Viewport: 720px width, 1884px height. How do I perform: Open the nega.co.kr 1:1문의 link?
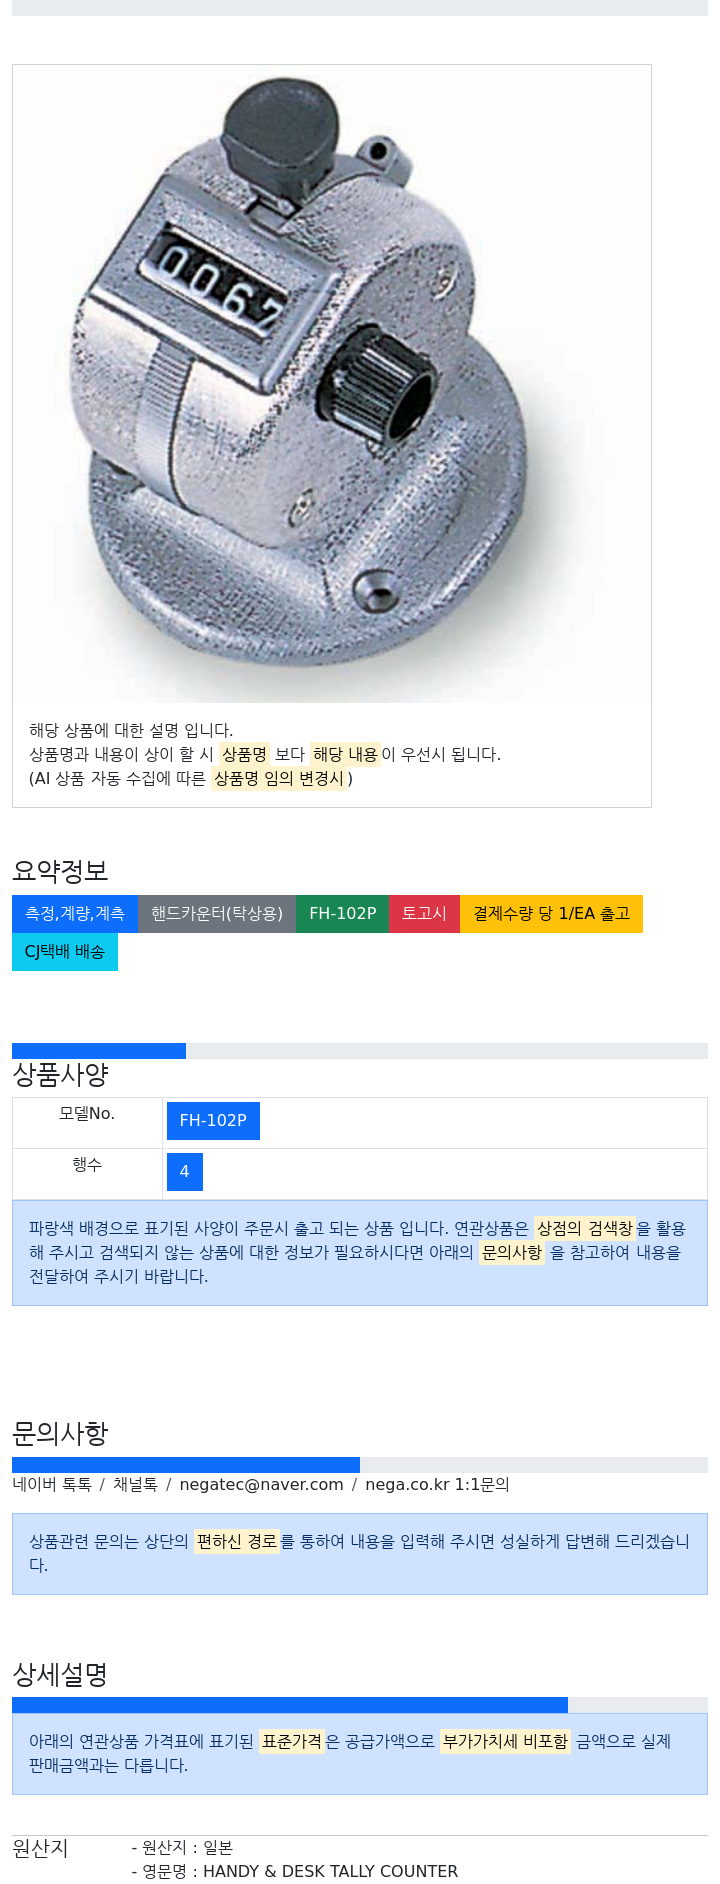click(437, 1485)
